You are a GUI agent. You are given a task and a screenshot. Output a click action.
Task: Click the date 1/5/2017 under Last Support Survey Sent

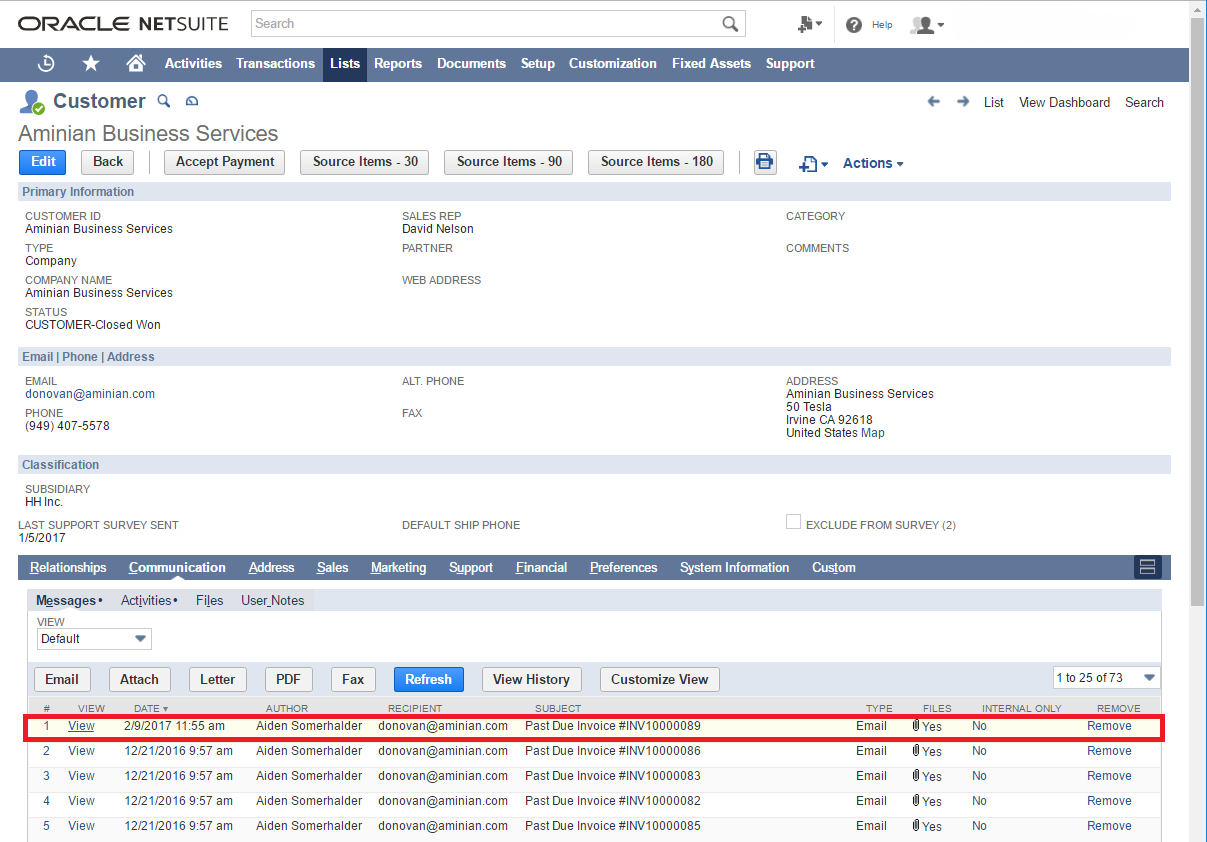(41, 538)
